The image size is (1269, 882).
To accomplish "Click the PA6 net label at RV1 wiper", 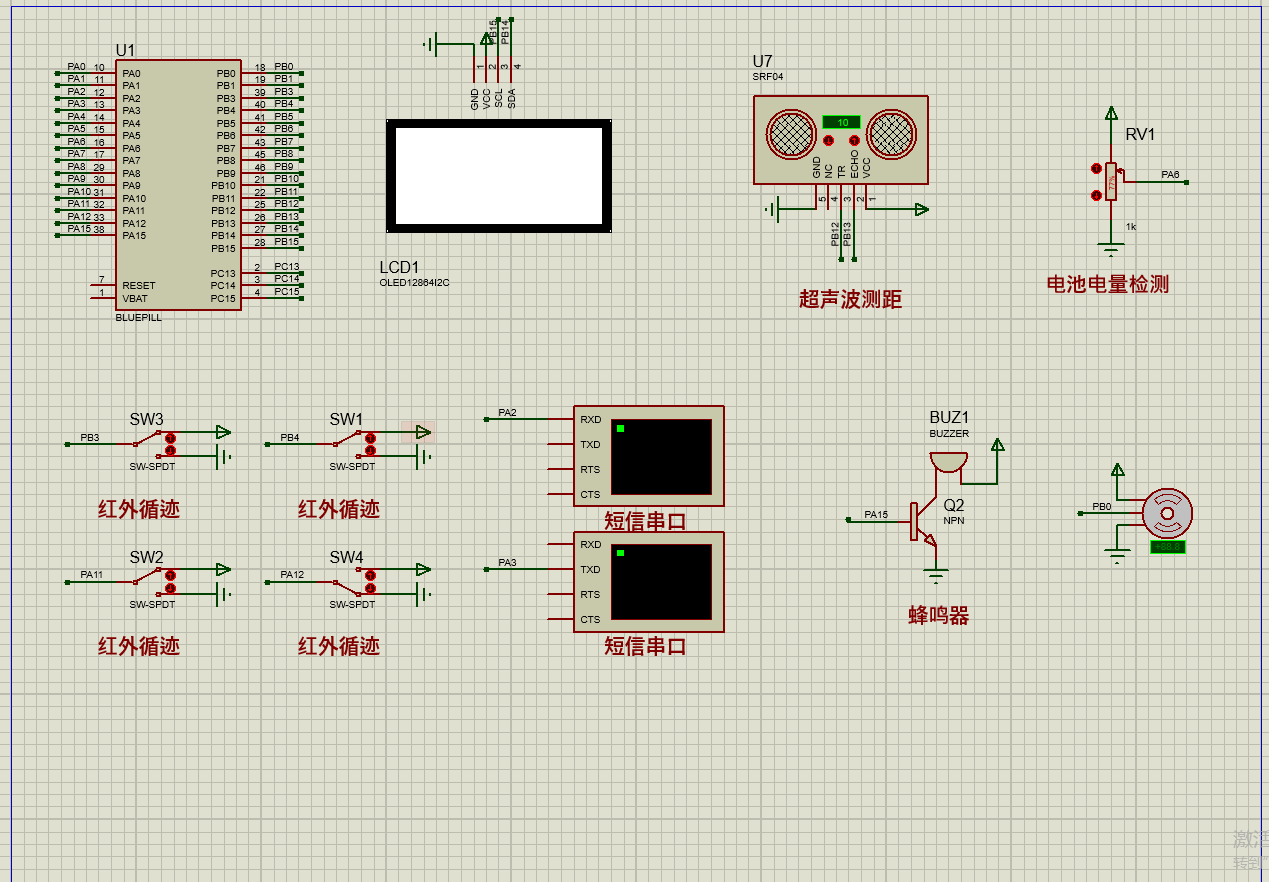I will pos(1170,175).
